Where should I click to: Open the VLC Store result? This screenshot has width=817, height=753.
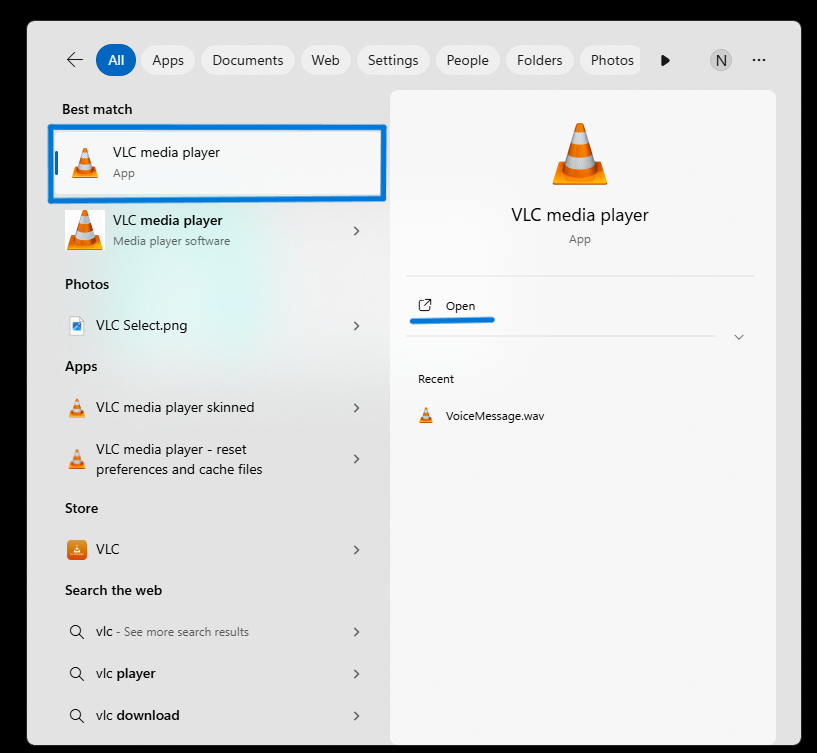[x=214, y=550]
